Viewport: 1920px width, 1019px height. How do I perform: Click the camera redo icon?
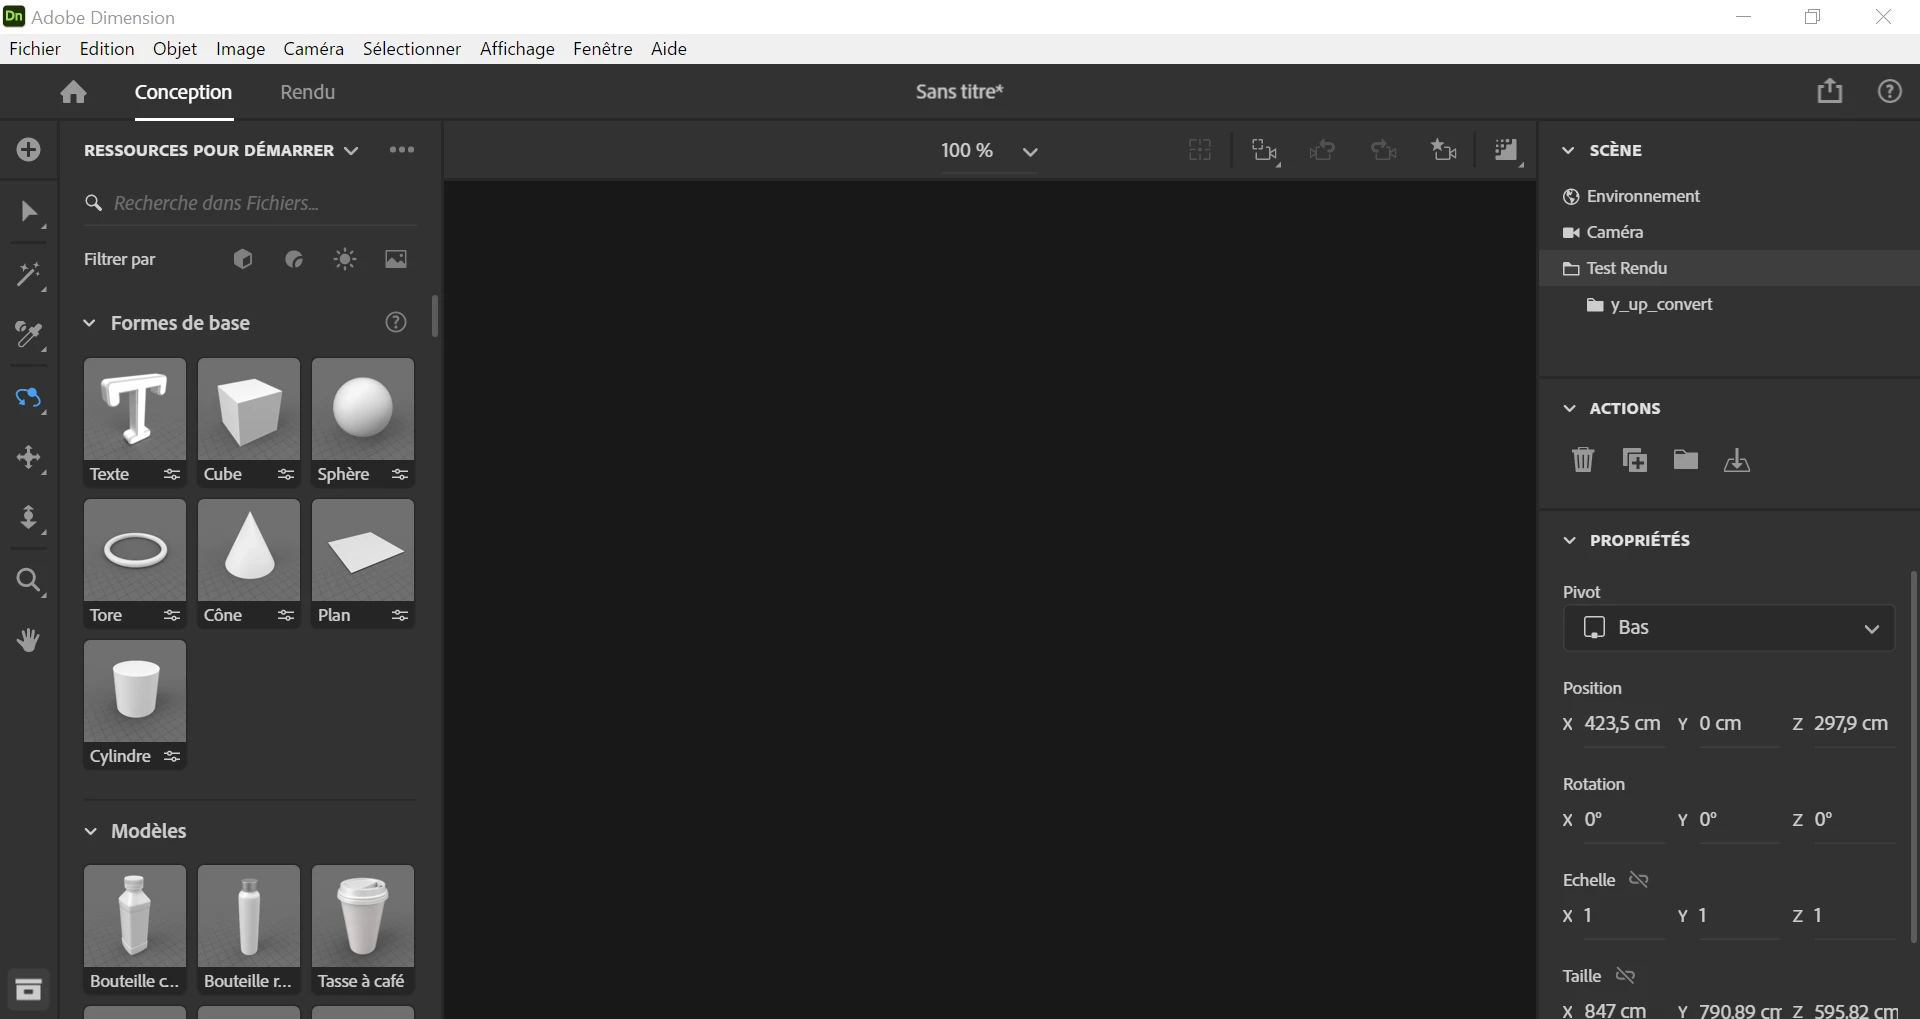pyautogui.click(x=1384, y=150)
